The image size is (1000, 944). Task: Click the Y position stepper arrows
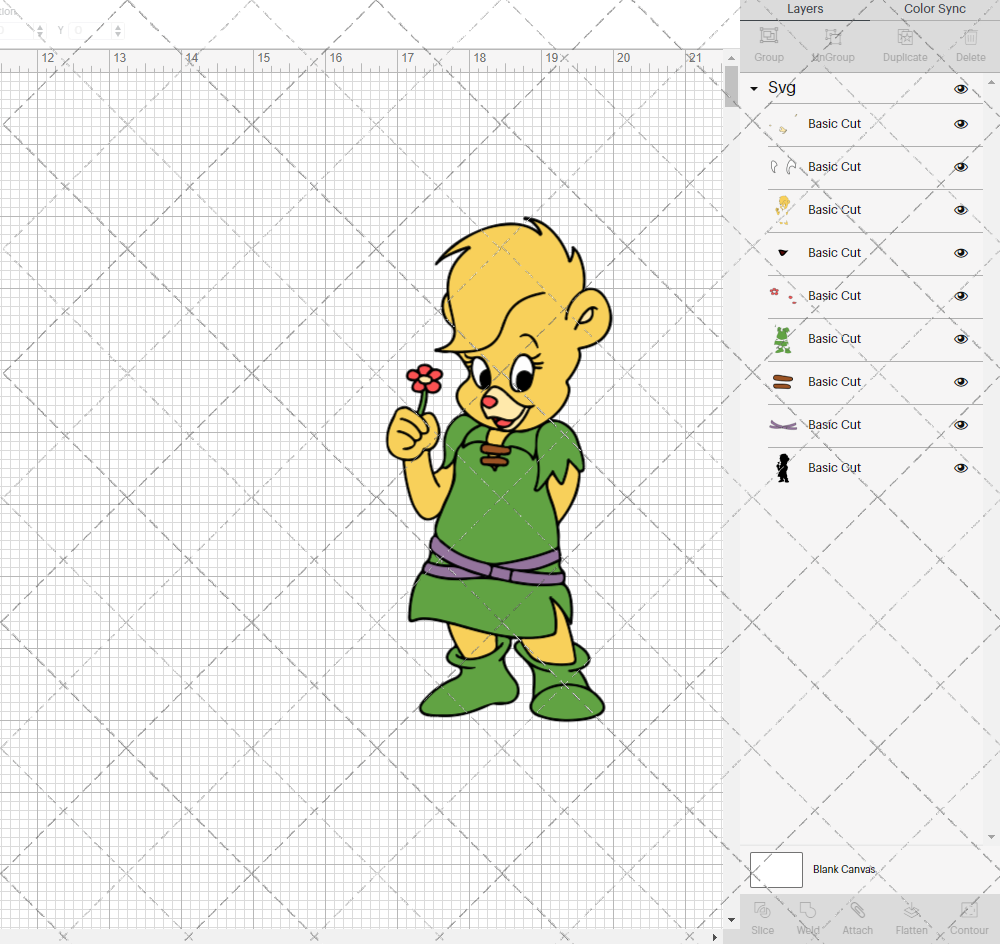point(118,31)
